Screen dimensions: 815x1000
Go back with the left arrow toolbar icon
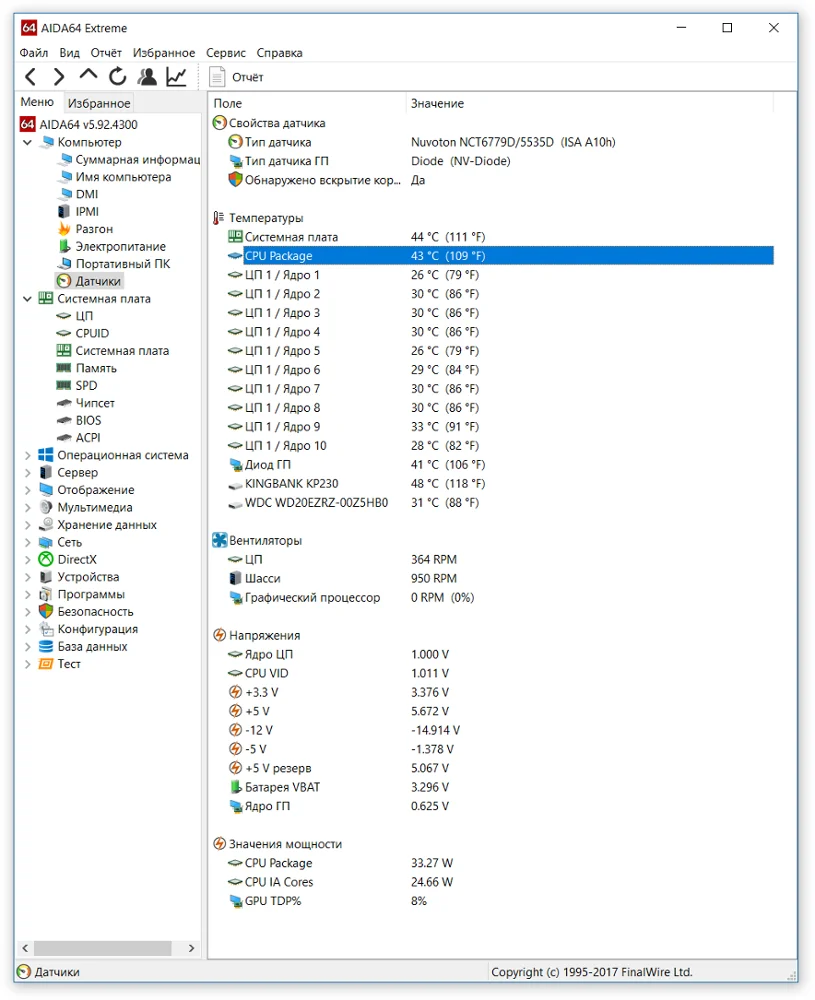pyautogui.click(x=30, y=77)
